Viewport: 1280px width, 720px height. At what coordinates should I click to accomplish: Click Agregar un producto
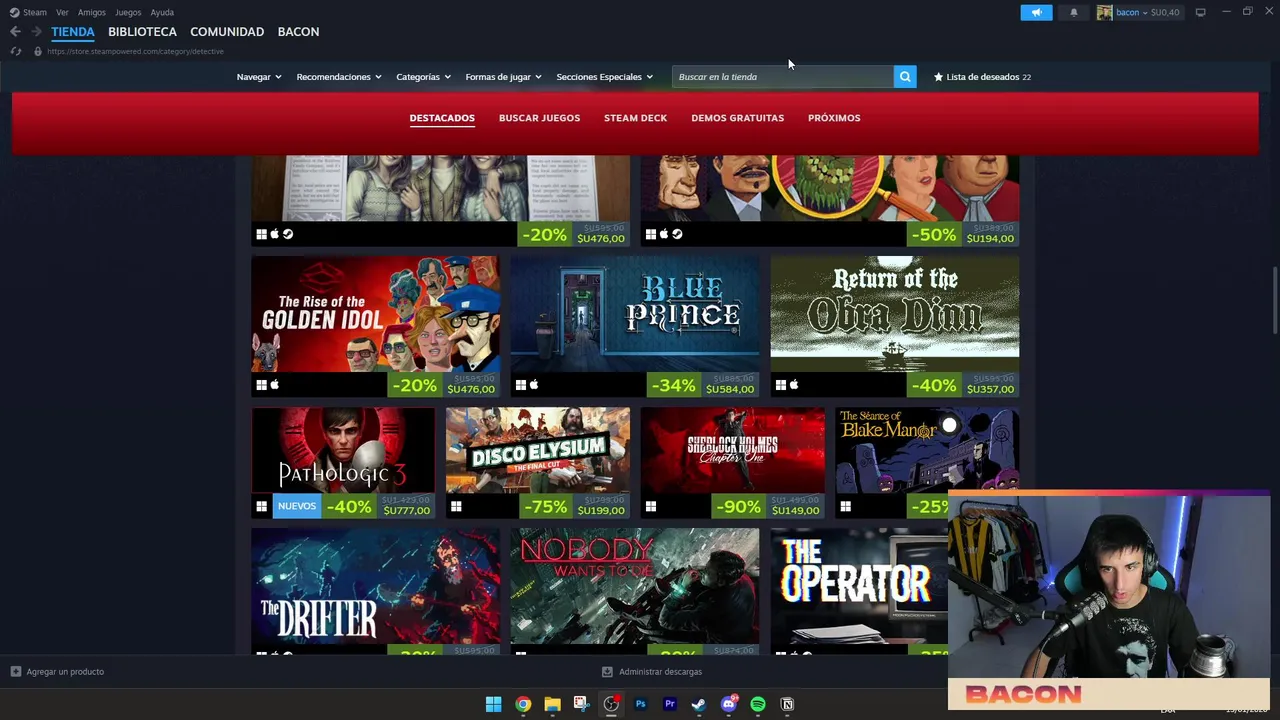(65, 672)
